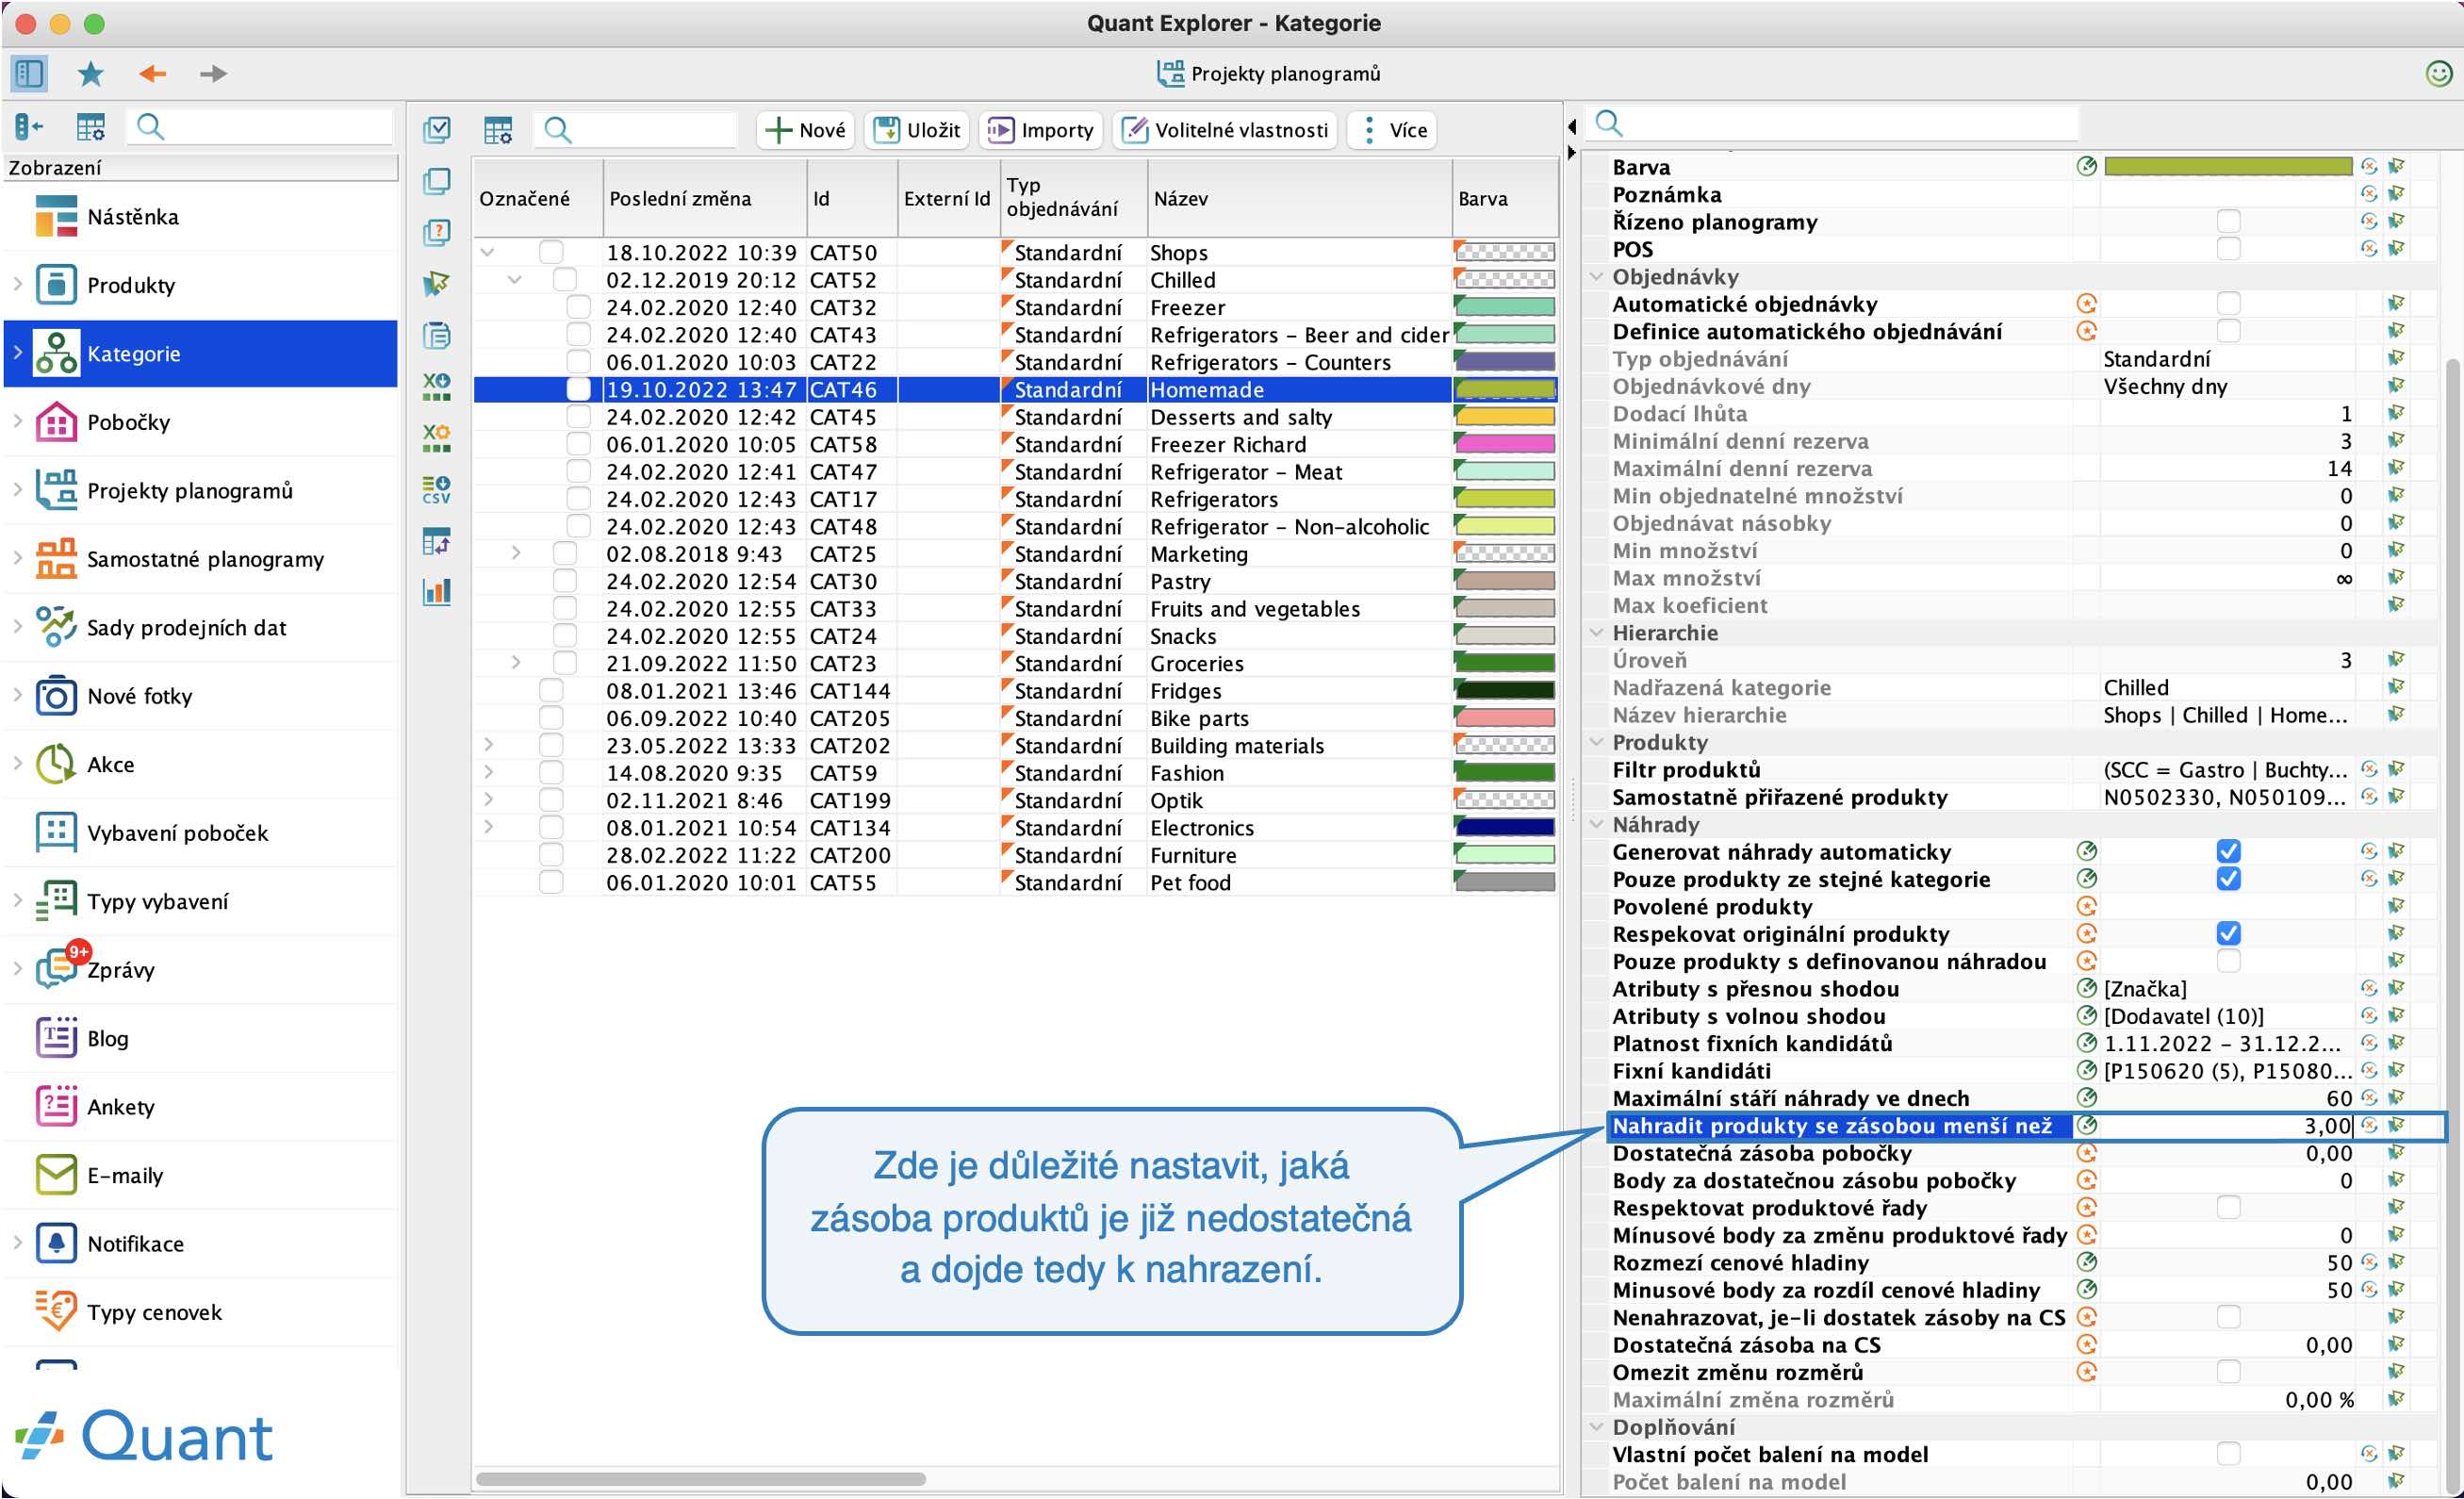Uncheck Respekovat originální produkty
2464x1499 pixels.
[x=2228, y=933]
